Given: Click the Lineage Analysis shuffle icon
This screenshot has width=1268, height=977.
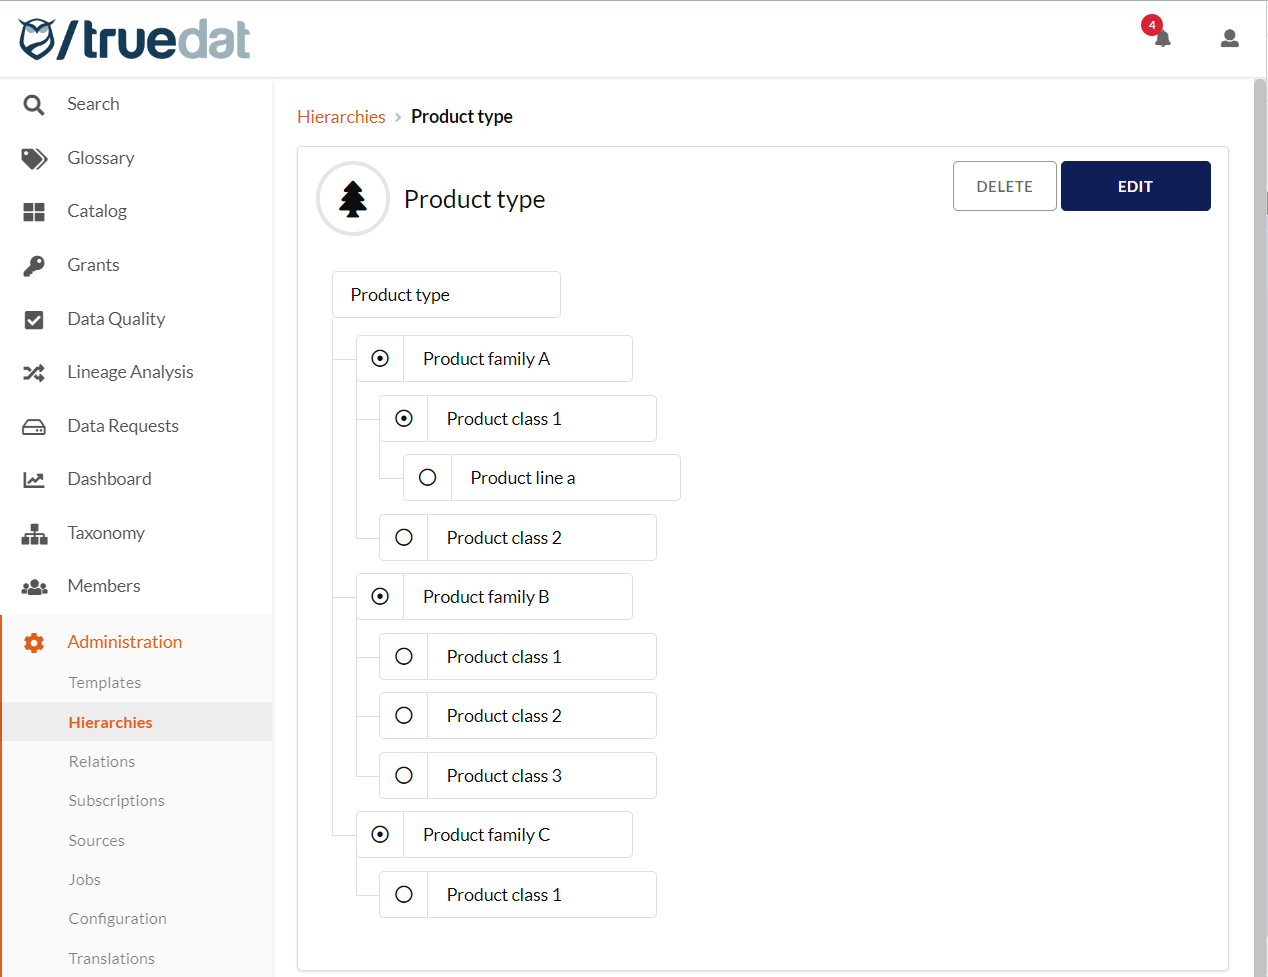Looking at the screenshot, I should pyautogui.click(x=34, y=373).
